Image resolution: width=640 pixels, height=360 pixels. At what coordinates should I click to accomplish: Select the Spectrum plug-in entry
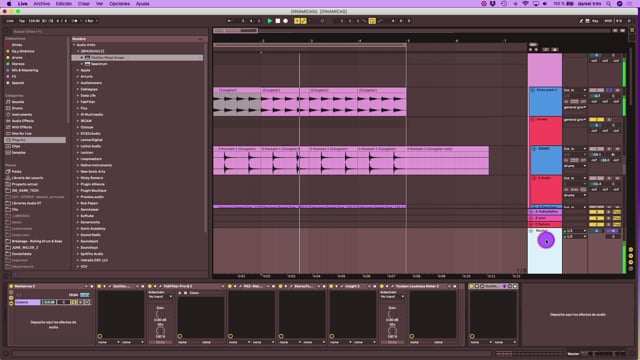(99, 64)
